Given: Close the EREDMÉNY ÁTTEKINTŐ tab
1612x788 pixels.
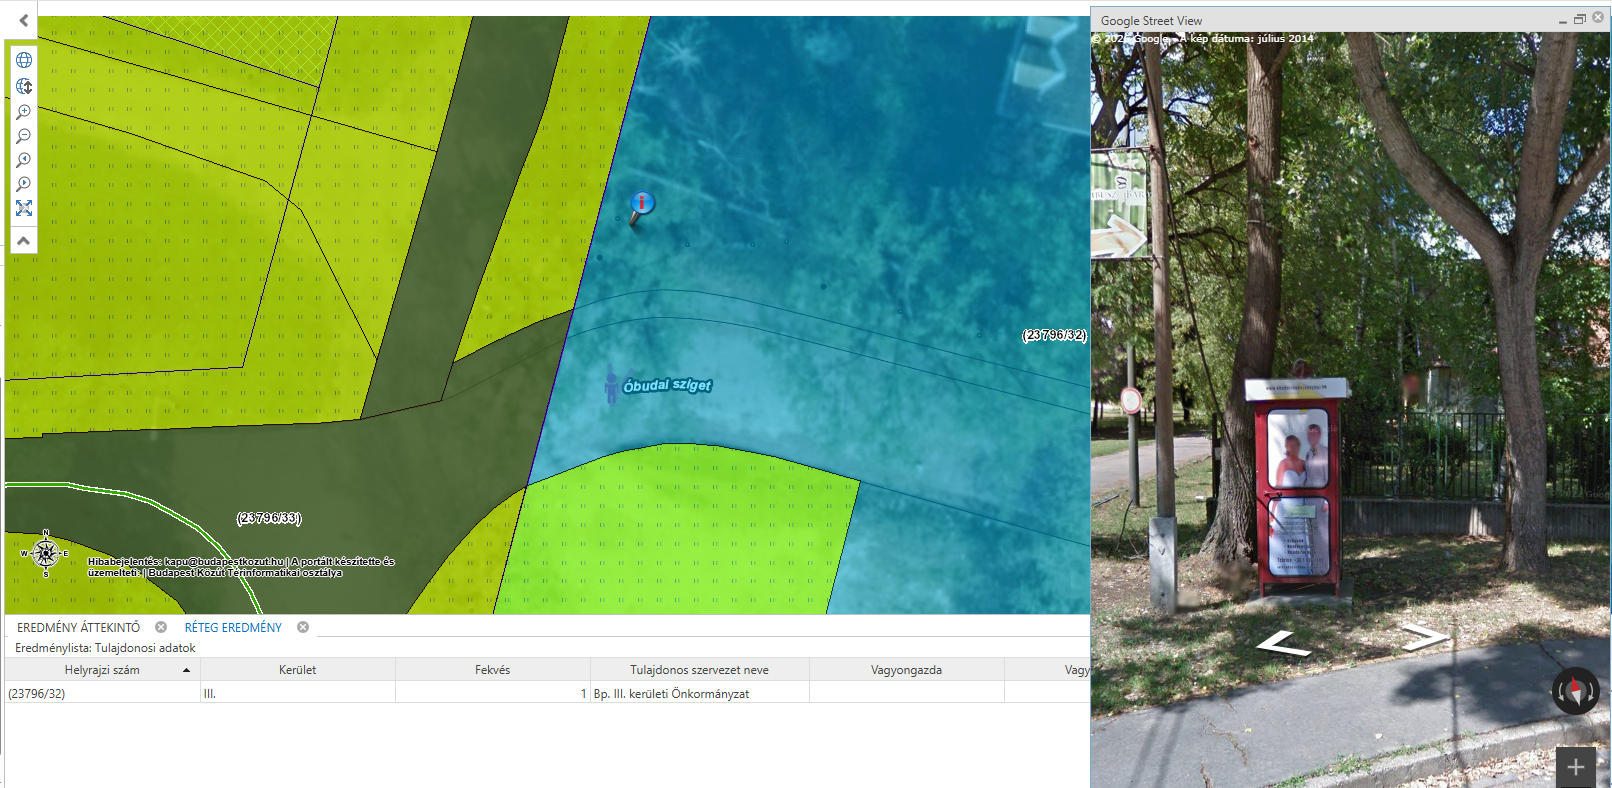Looking at the screenshot, I should (x=161, y=627).
